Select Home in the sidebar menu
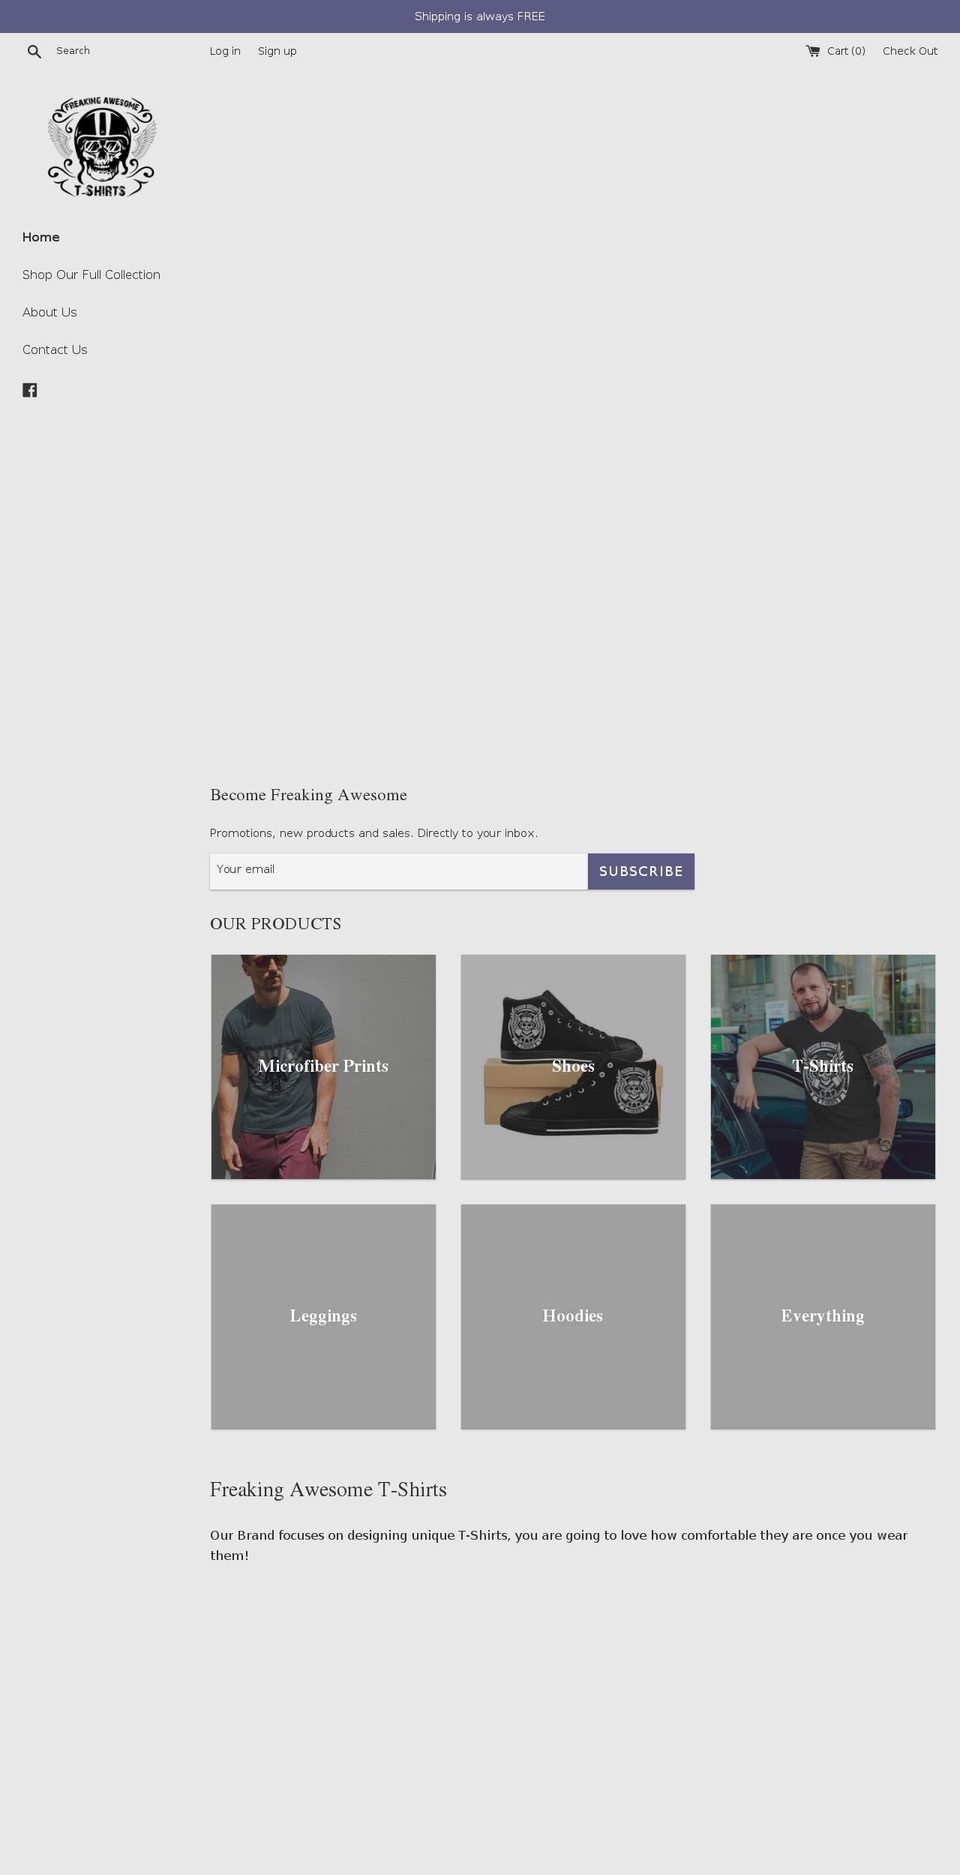960x1875 pixels. point(41,237)
